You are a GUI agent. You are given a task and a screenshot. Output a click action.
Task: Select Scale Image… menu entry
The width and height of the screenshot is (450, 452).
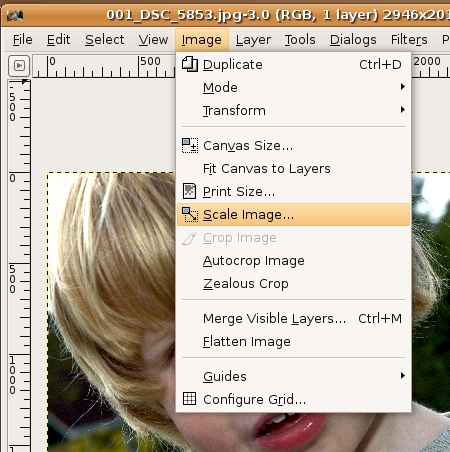point(294,215)
